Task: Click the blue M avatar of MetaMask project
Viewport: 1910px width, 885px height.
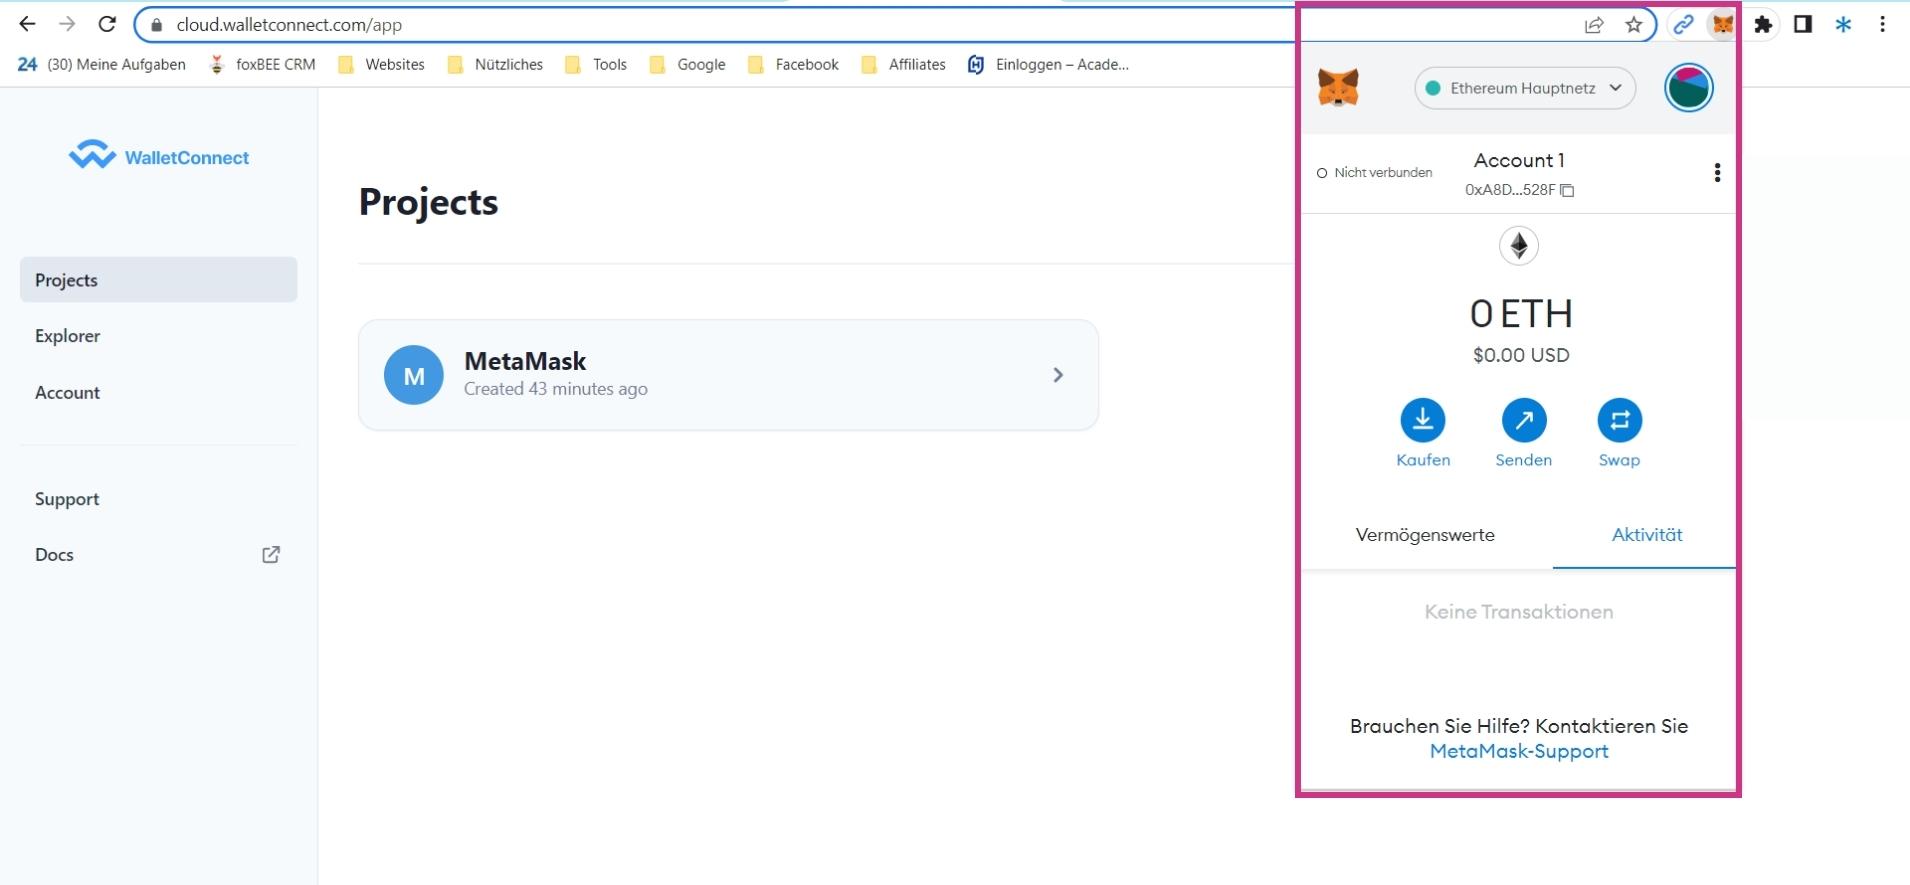Action: (414, 375)
